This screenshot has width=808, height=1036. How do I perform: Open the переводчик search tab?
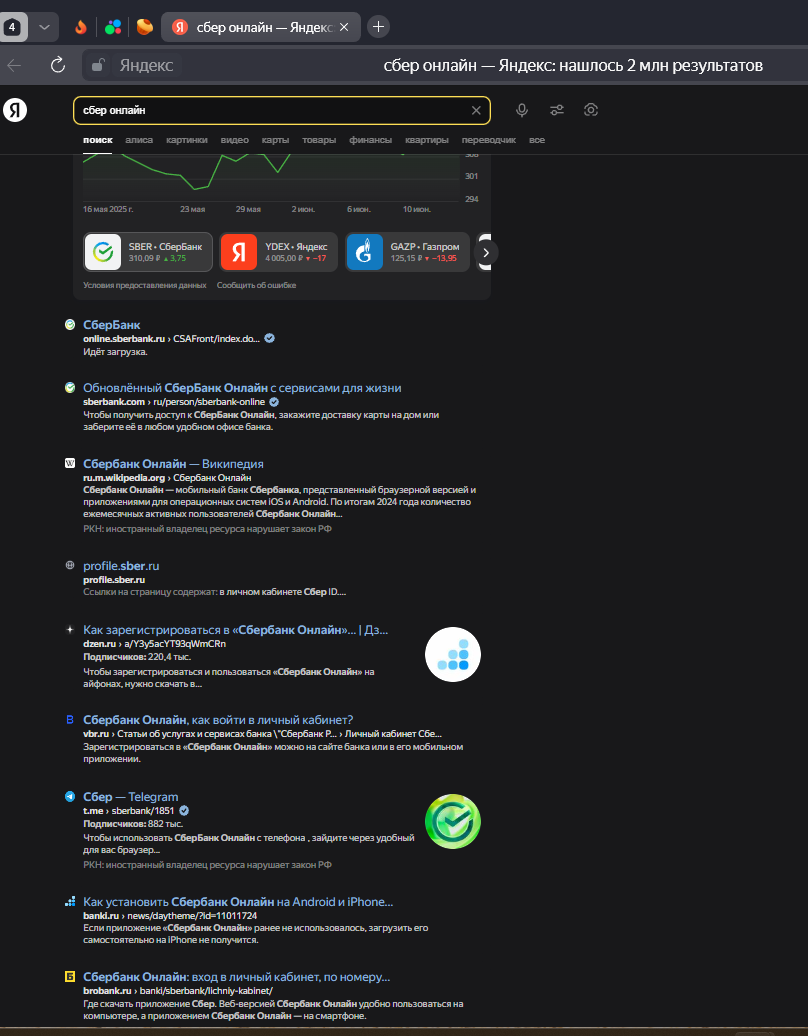coord(489,140)
